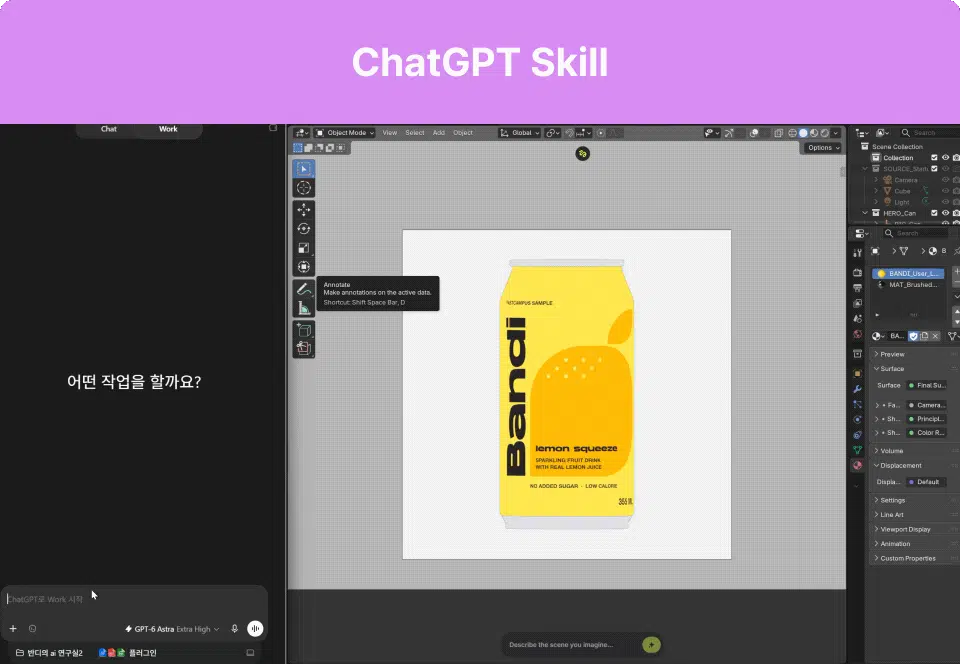
Task: Choose the Add Cube tool
Action: point(304,330)
